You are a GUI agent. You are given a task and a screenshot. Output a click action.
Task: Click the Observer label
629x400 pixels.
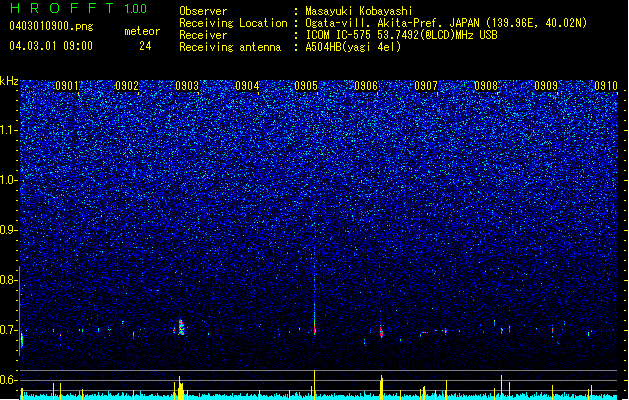coord(203,11)
